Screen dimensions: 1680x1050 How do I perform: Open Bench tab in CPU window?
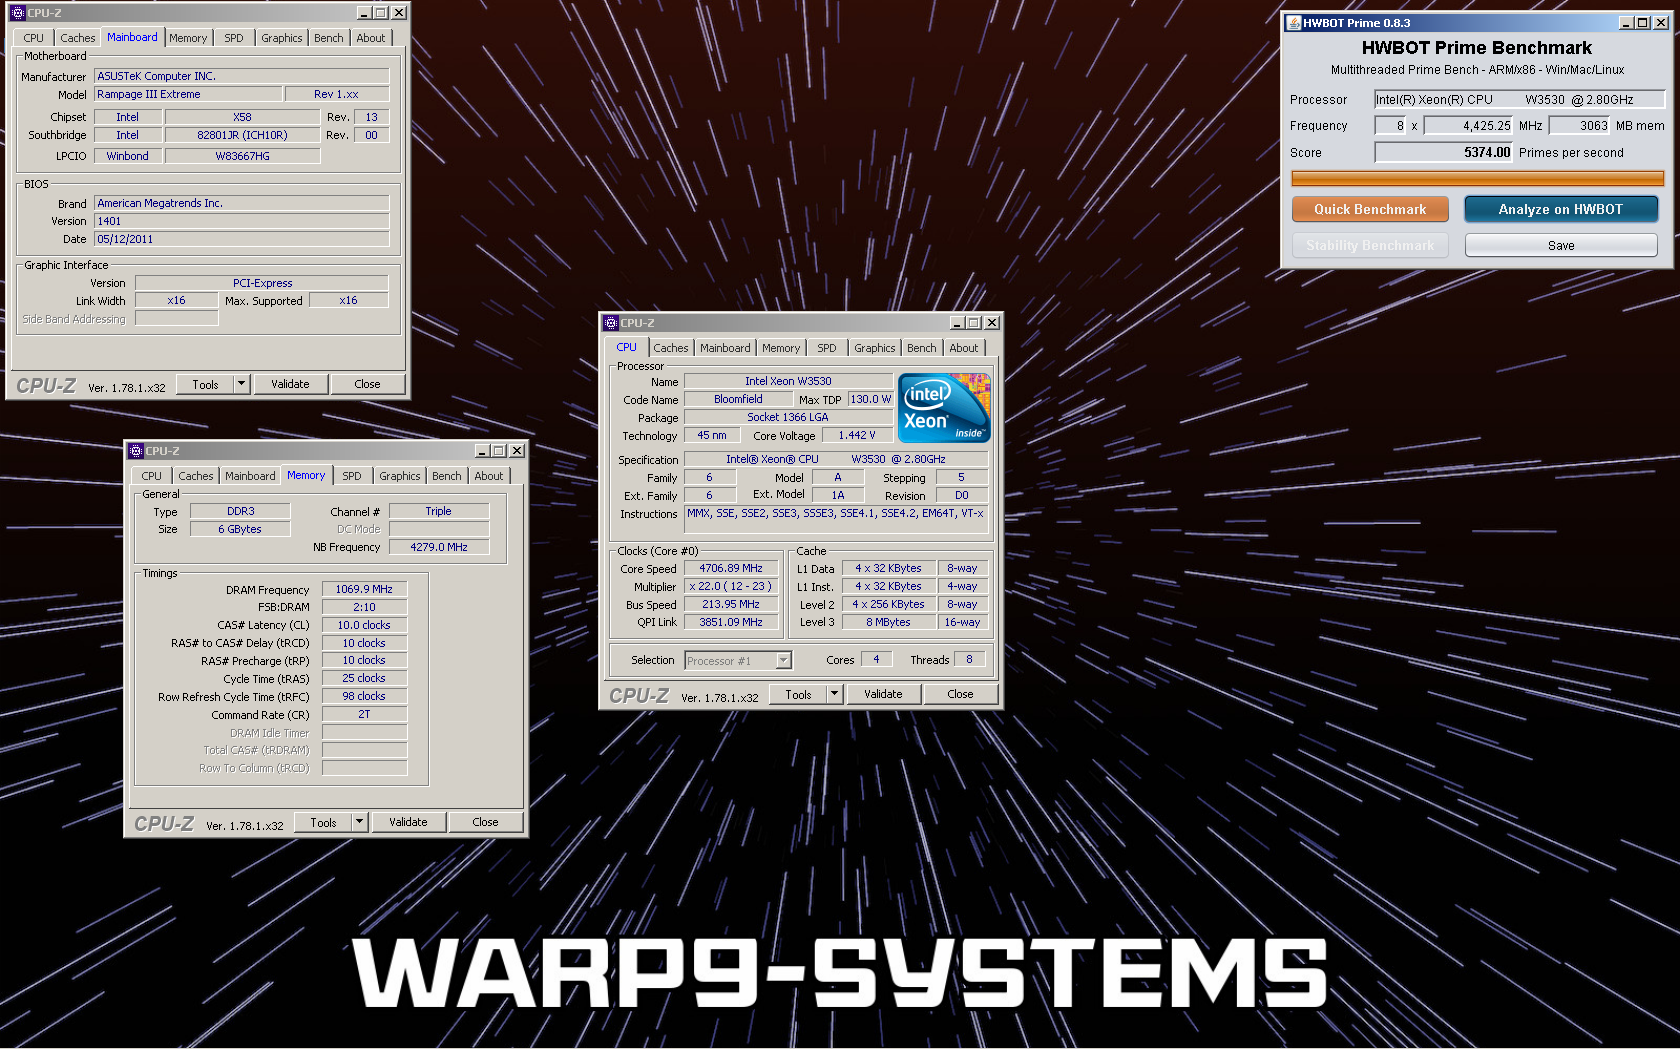[922, 348]
